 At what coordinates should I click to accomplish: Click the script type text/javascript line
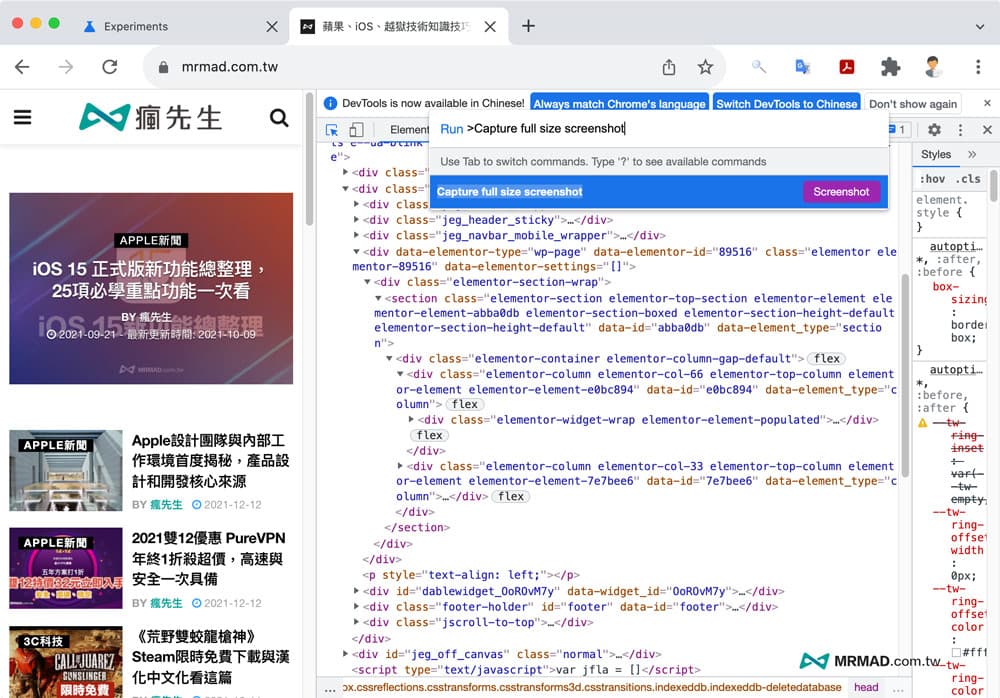526,669
